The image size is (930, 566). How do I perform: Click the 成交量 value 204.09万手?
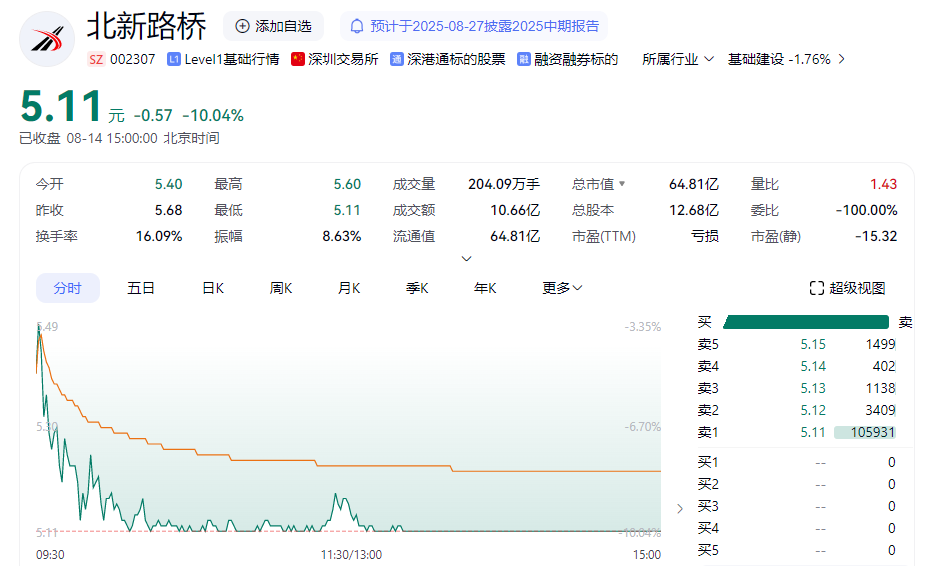[x=504, y=184]
